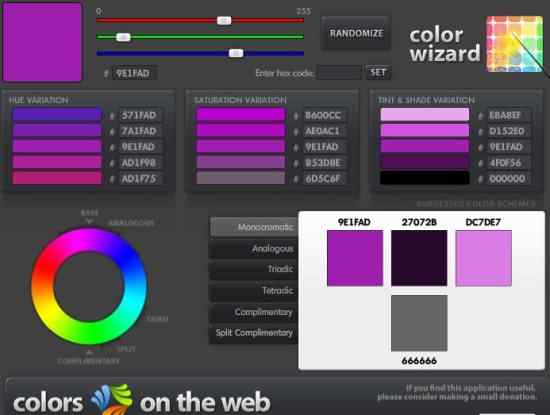The width and height of the screenshot is (550, 415).
Task: Click the 9E1FAD swatch in Tint & Shade Variation
Action: click(x=425, y=146)
